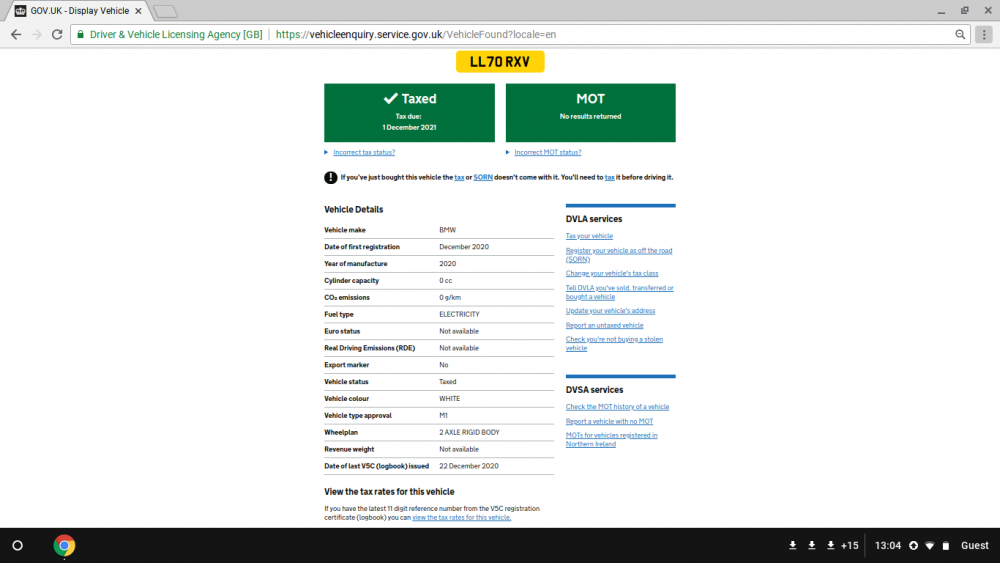This screenshot has height=563, width=1000.
Task: Select the ELECTRICITY fuel type value
Action: coord(459,314)
